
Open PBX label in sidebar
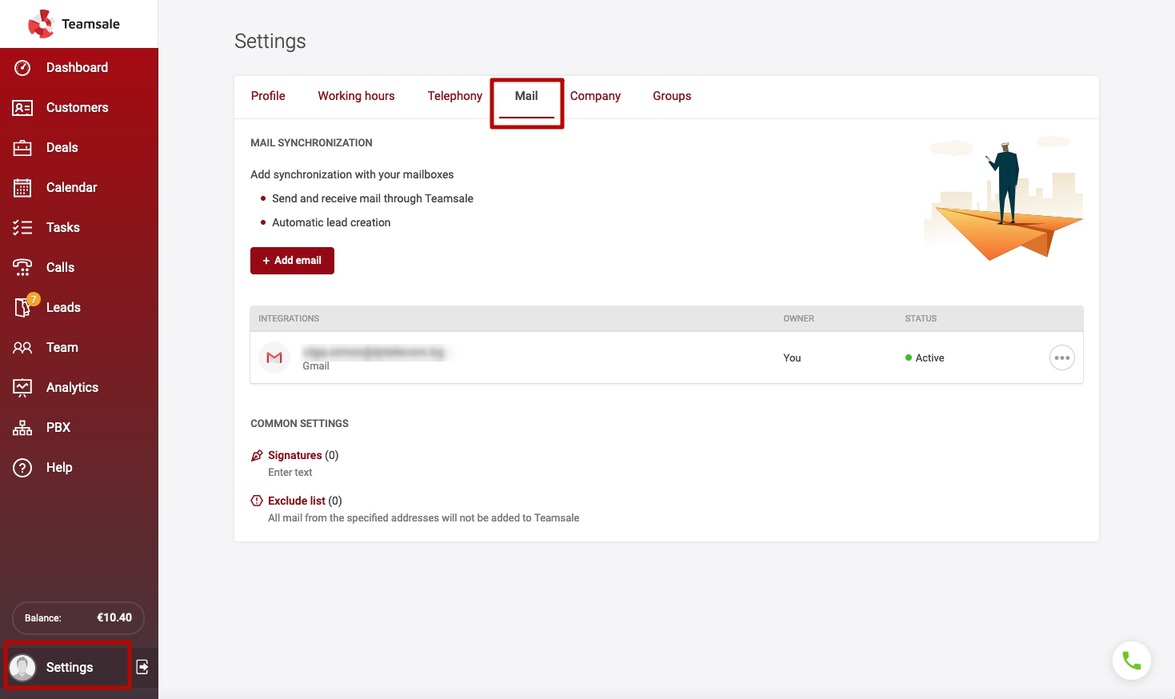click(58, 428)
